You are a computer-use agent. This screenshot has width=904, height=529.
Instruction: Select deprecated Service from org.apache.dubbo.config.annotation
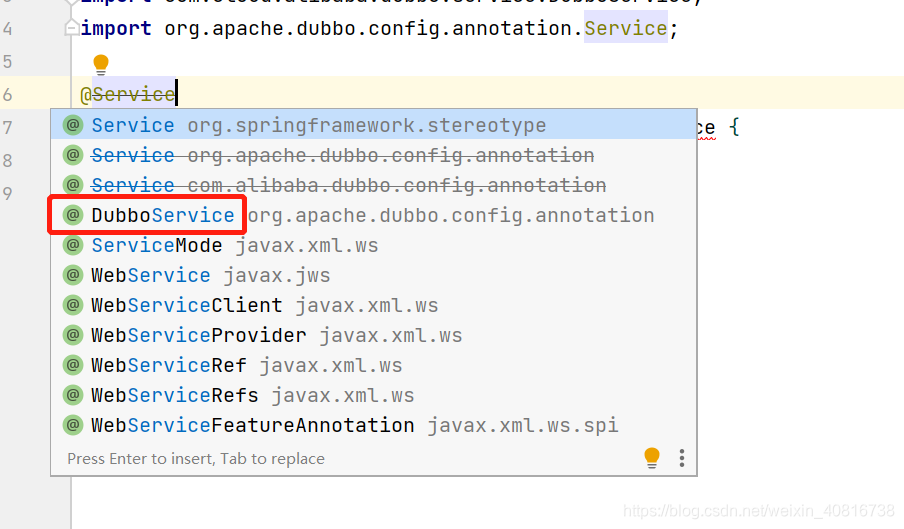point(374,155)
